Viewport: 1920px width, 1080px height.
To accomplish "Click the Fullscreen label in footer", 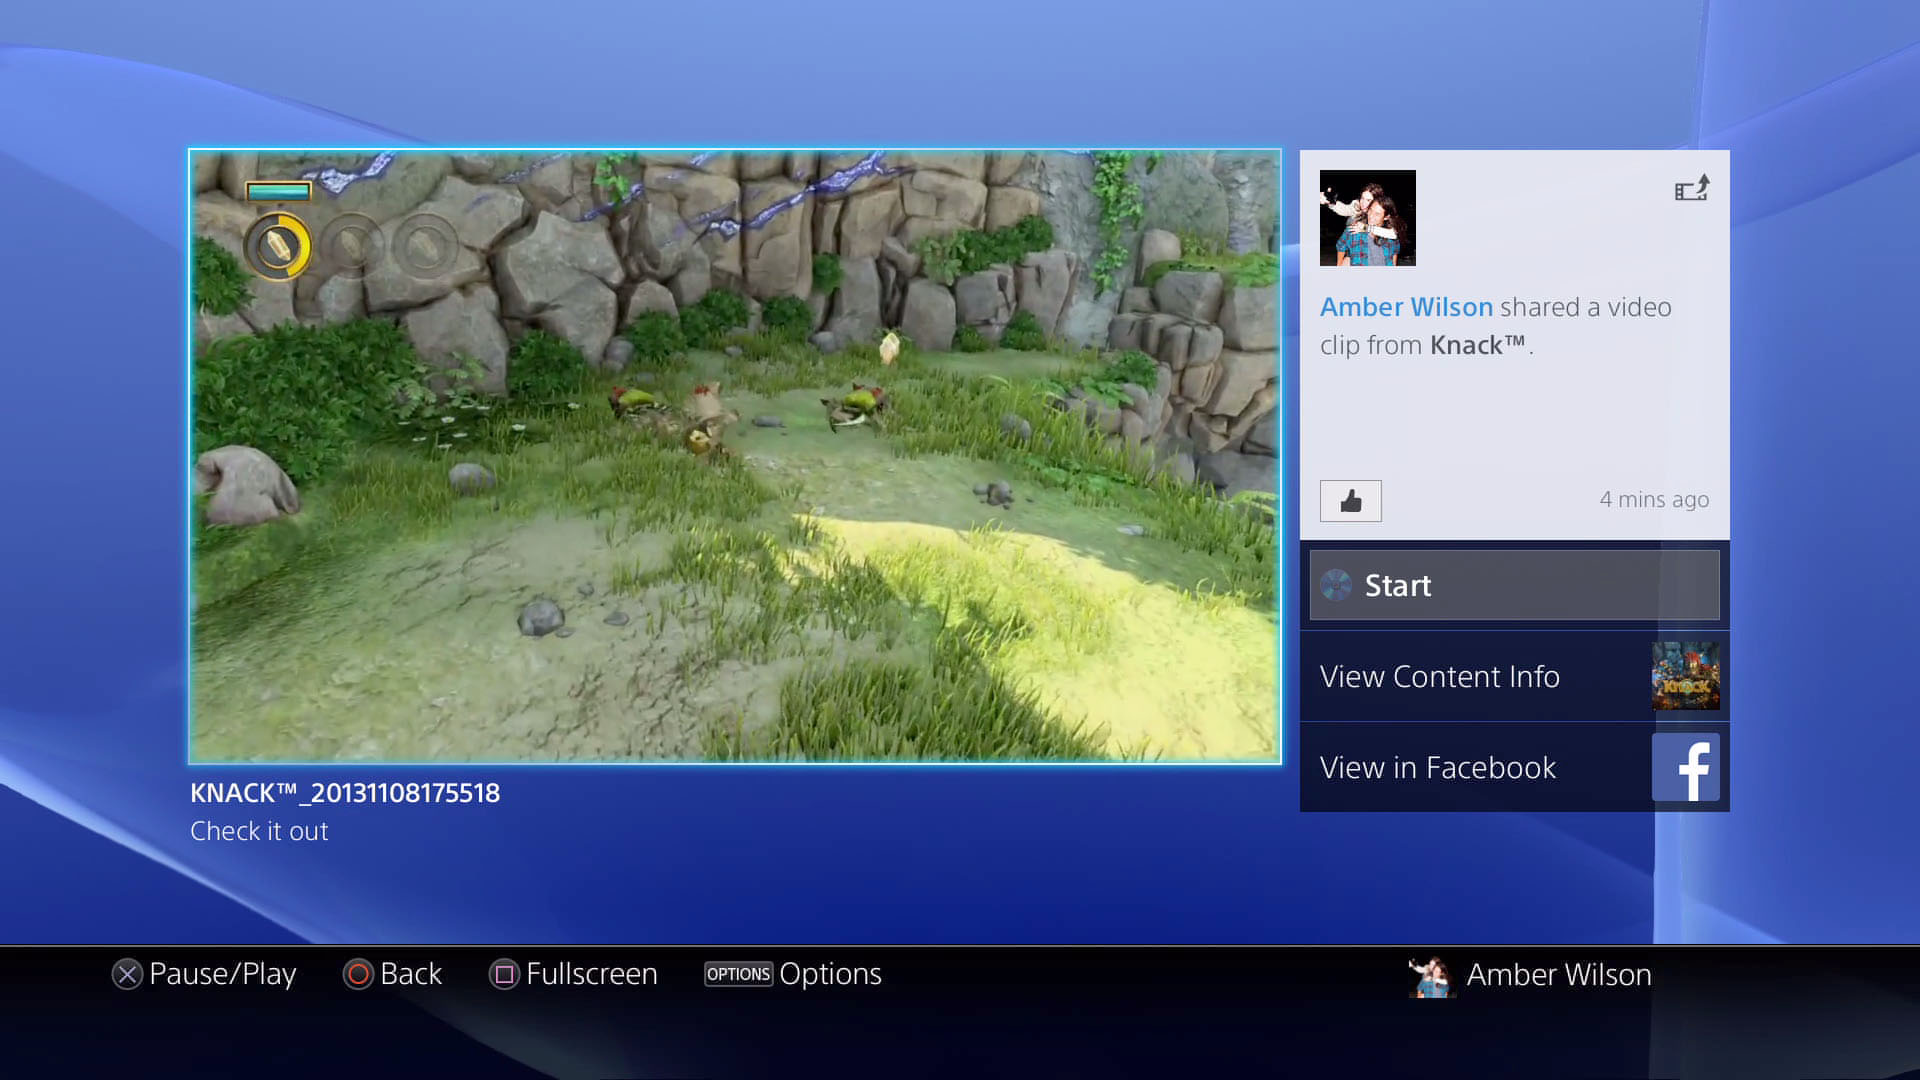I will point(592,974).
